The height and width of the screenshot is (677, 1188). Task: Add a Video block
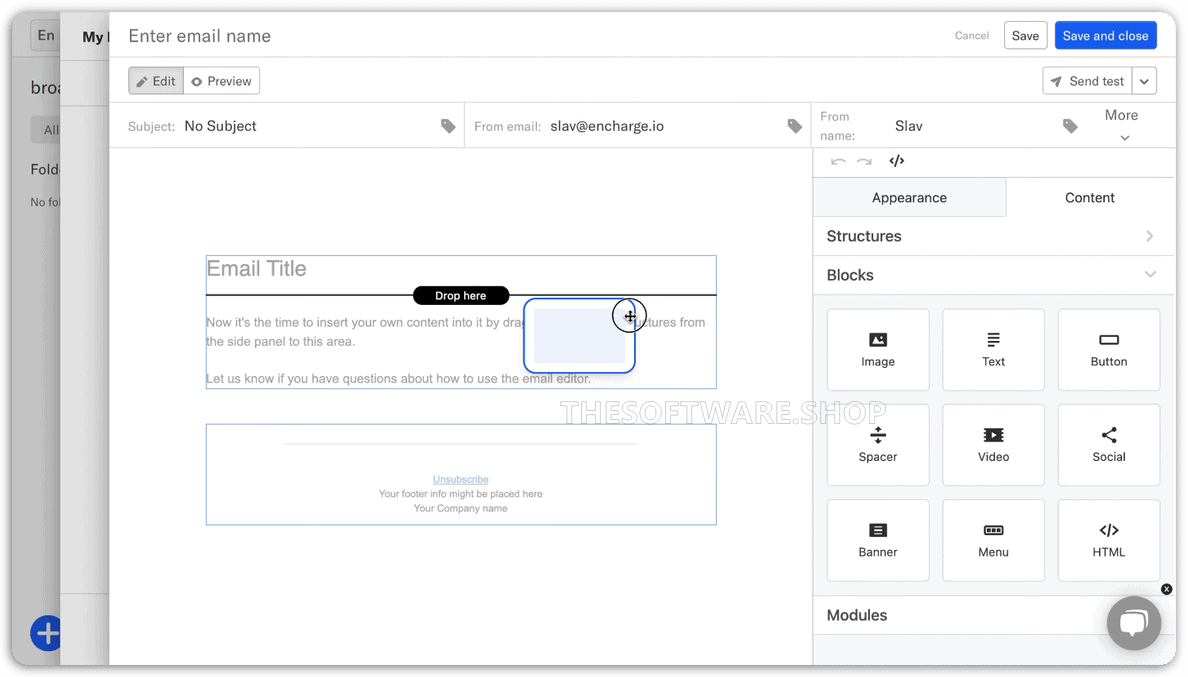[993, 445]
